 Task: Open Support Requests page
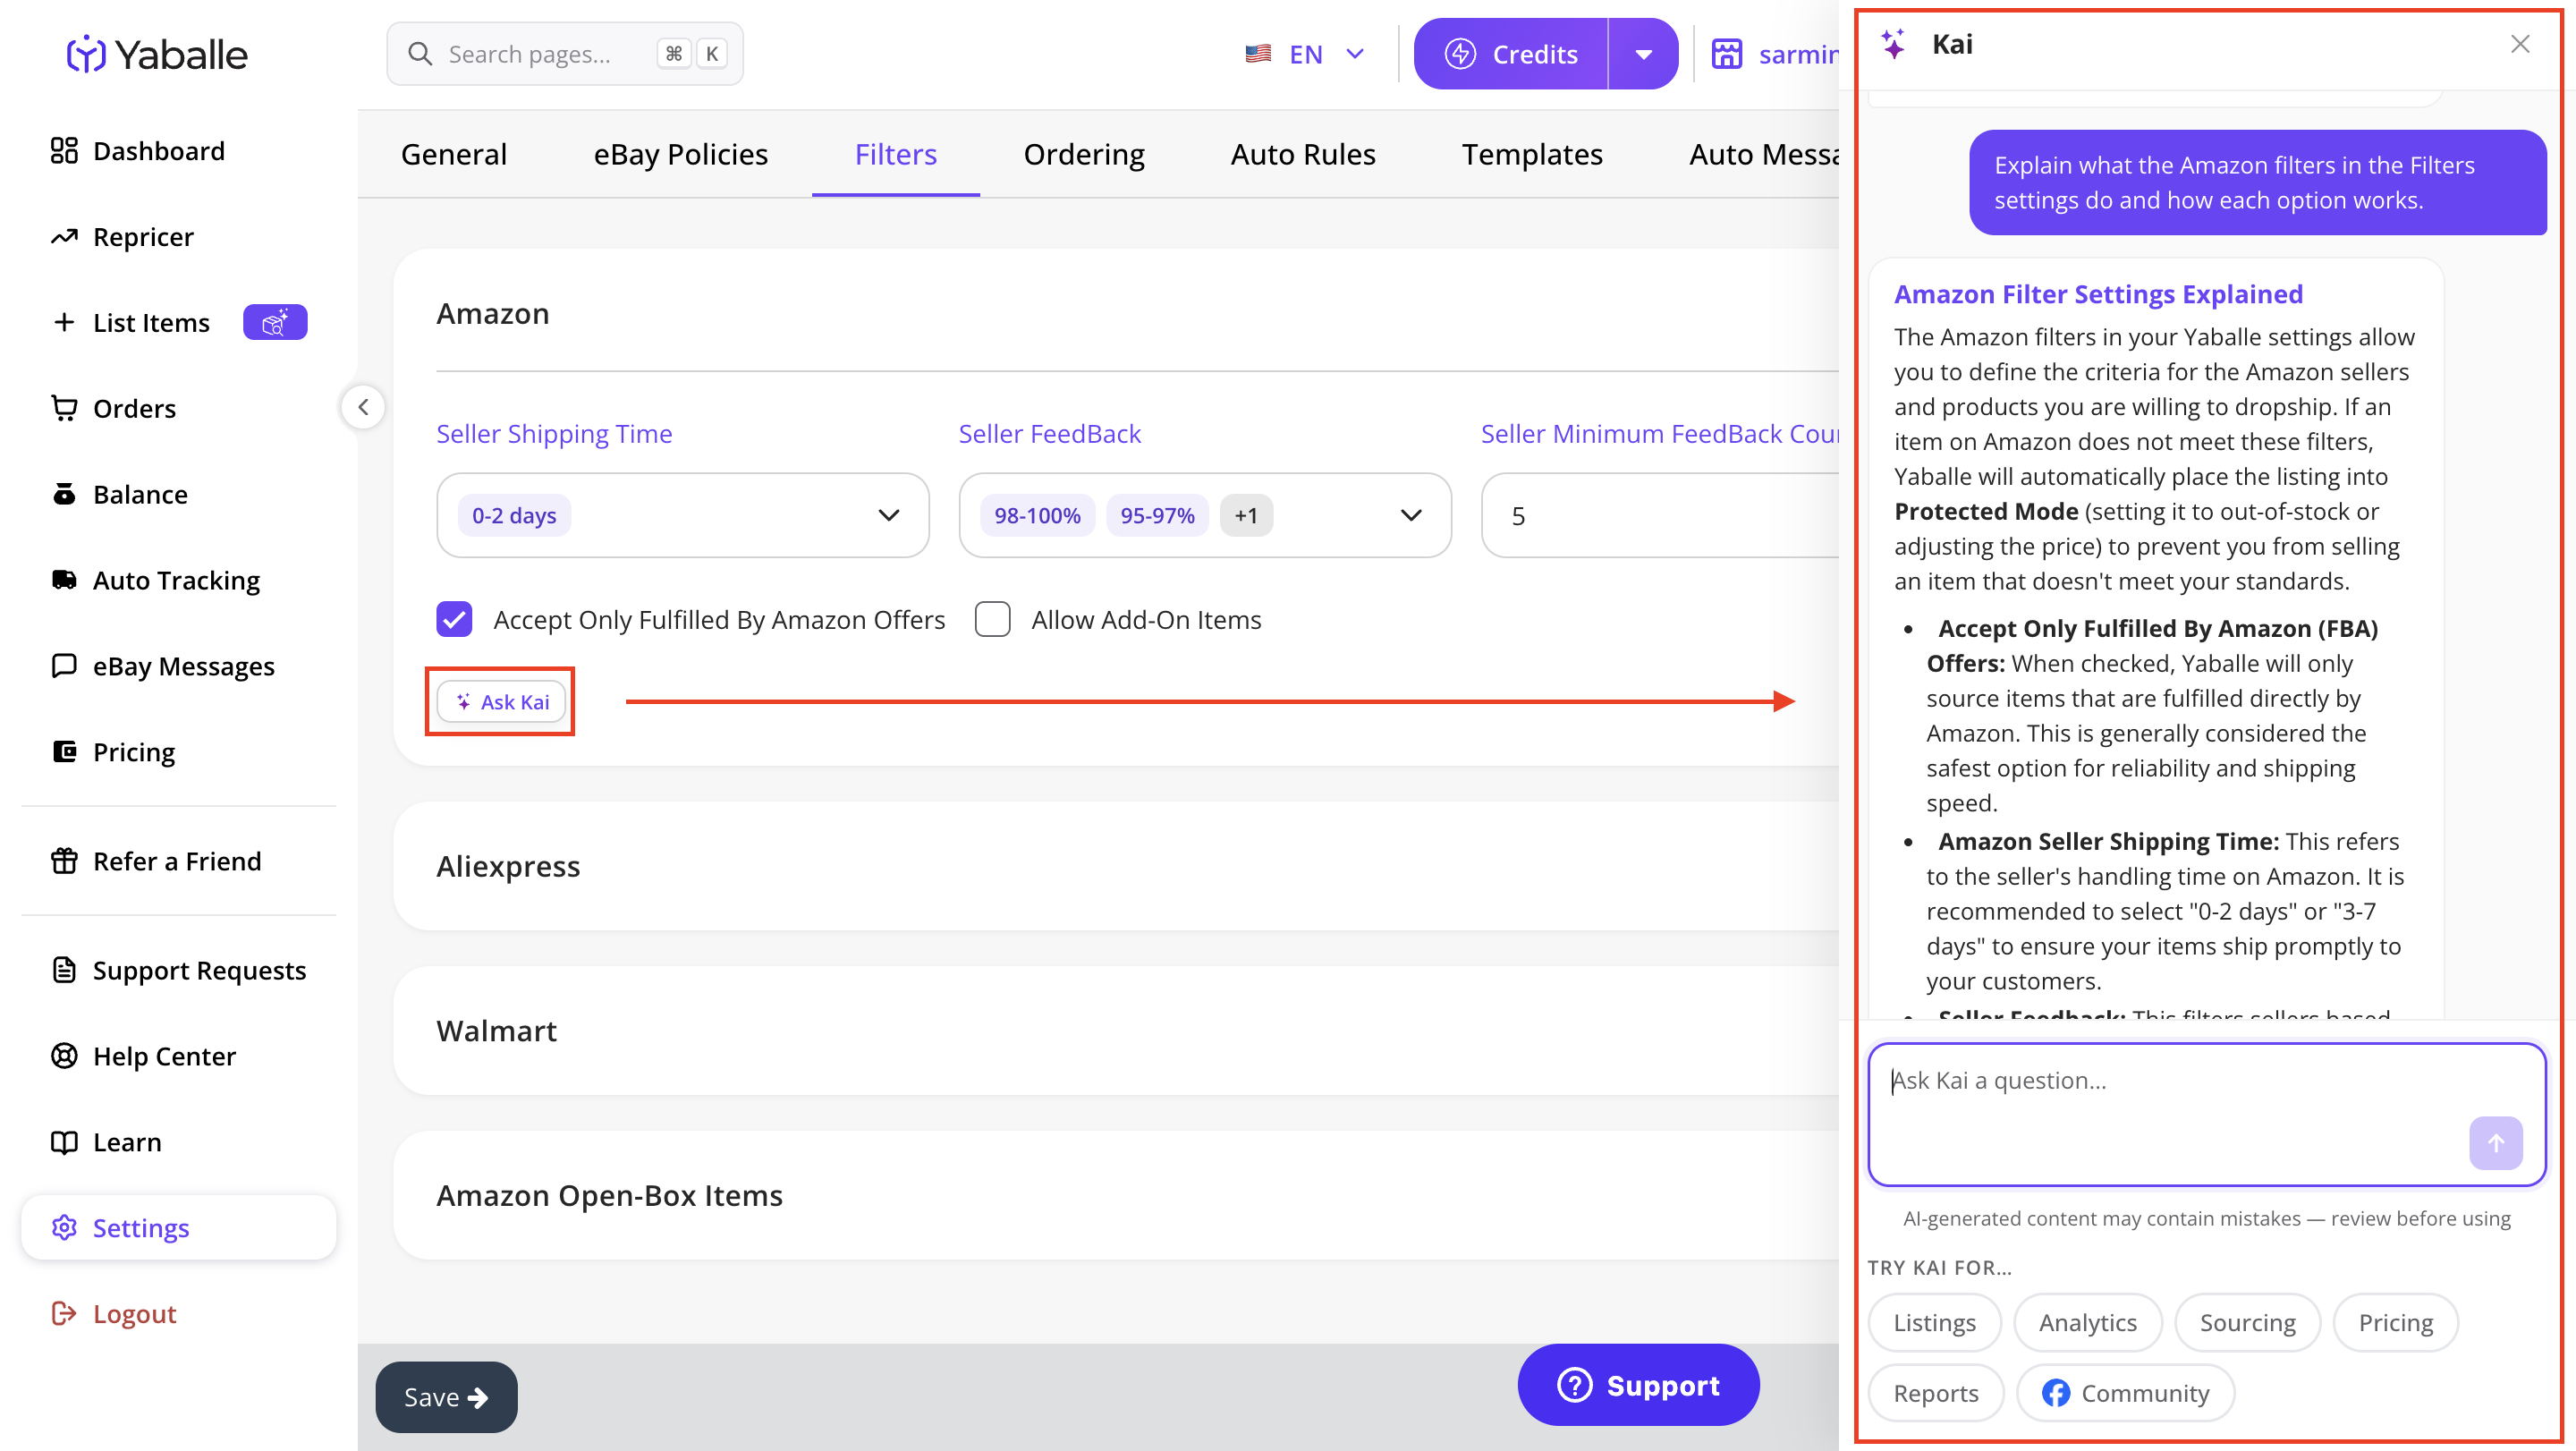click(x=179, y=970)
